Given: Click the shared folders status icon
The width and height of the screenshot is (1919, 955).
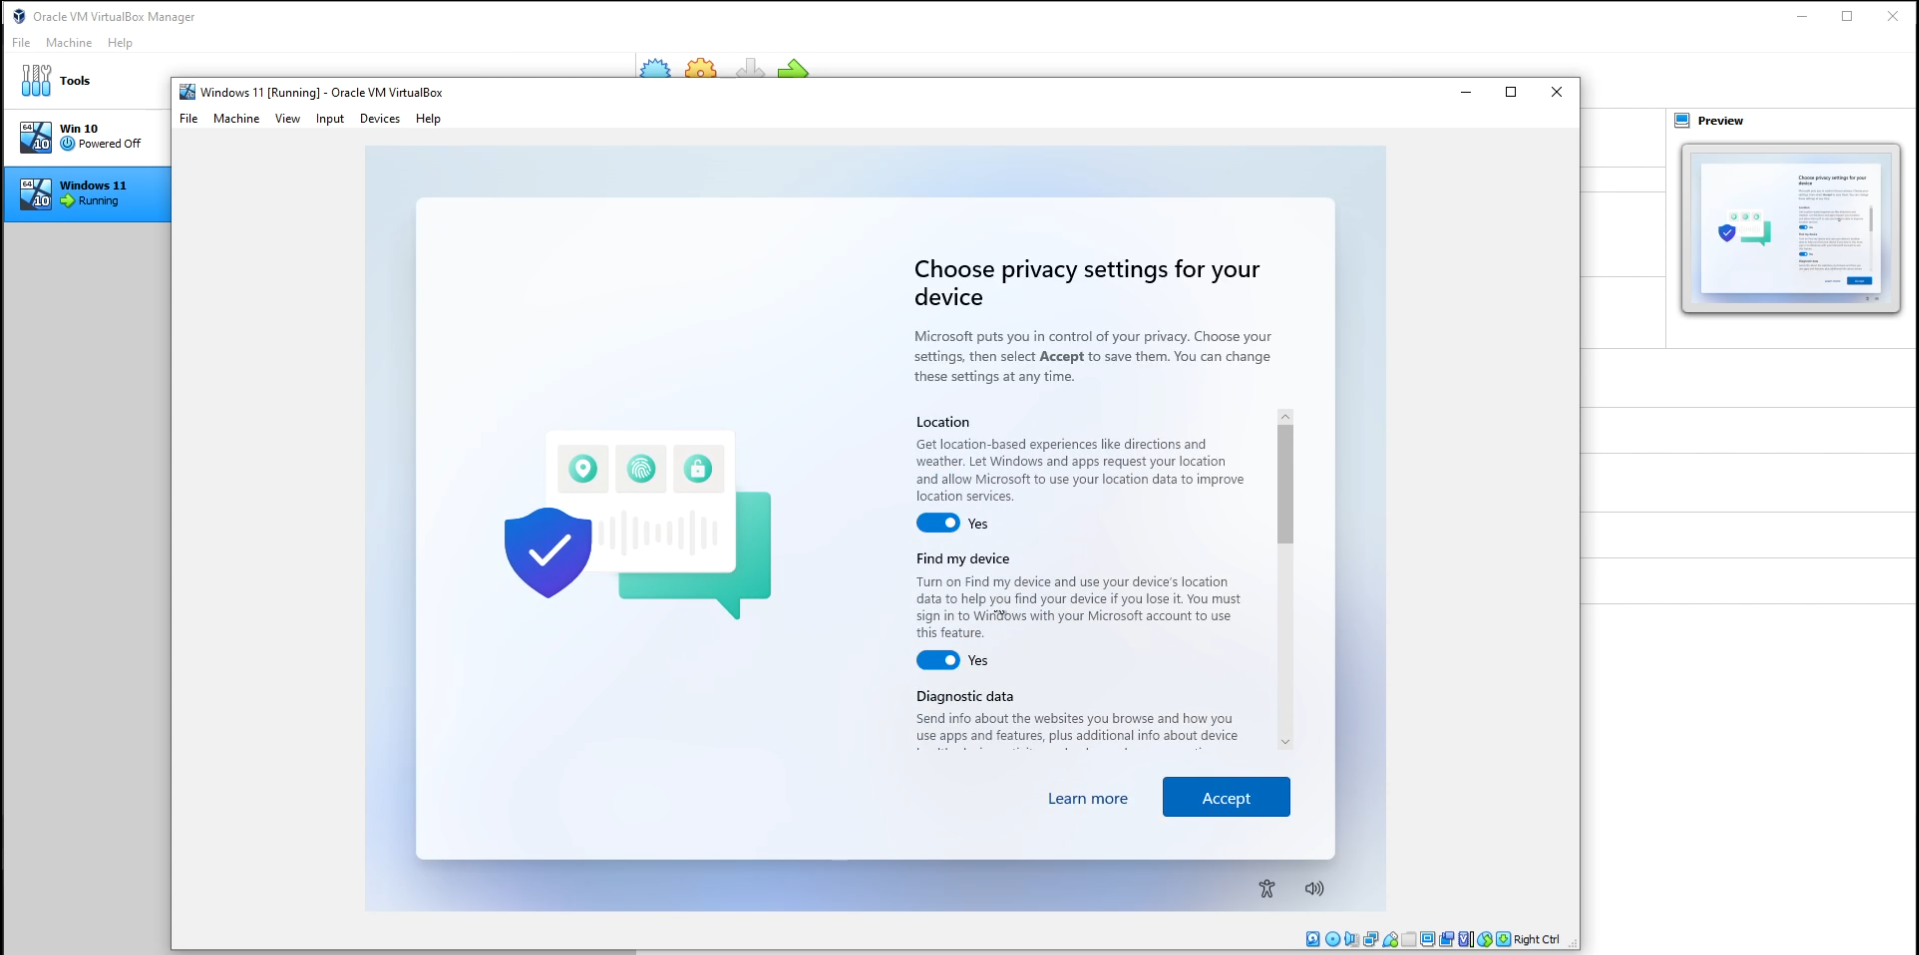Looking at the screenshot, I should coord(1409,939).
